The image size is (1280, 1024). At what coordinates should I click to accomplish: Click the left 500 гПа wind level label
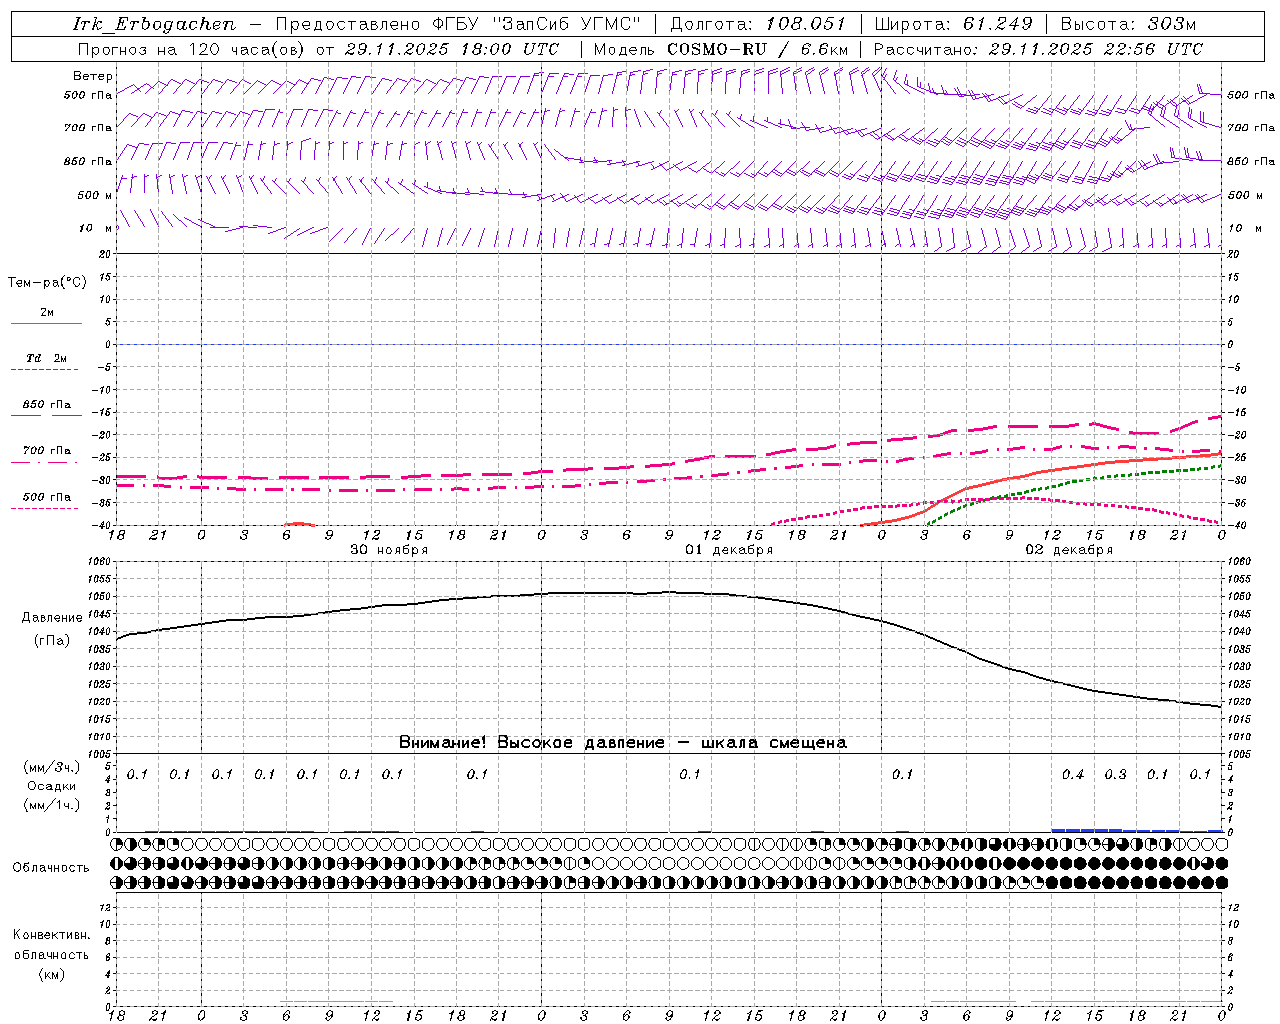[x=88, y=95]
